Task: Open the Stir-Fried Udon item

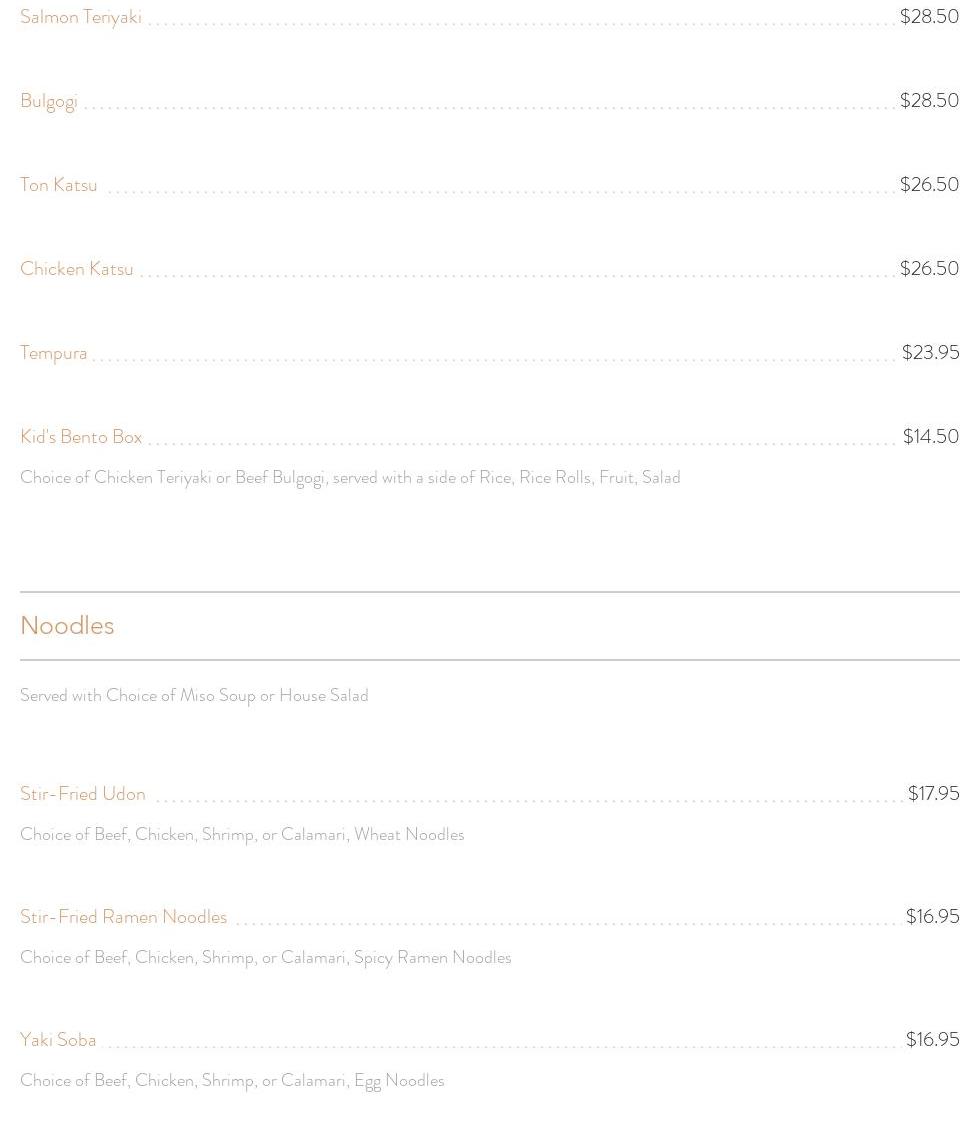Action: pos(83,794)
